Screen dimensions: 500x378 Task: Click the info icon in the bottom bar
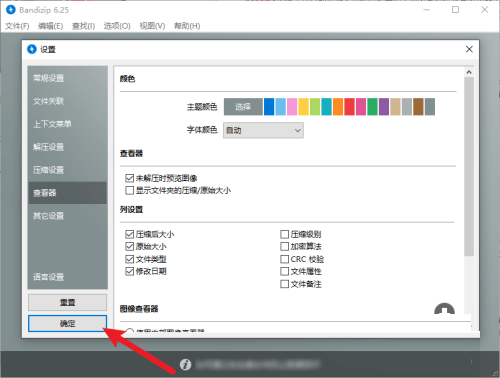coord(185,364)
